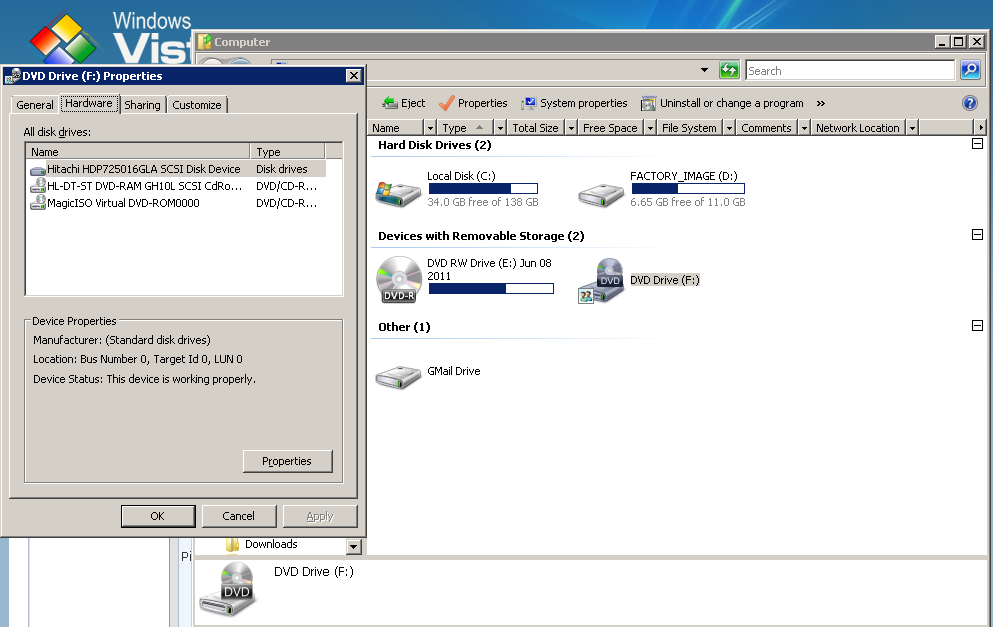Open the Type column dropdown arrow

pyautogui.click(x=500, y=128)
